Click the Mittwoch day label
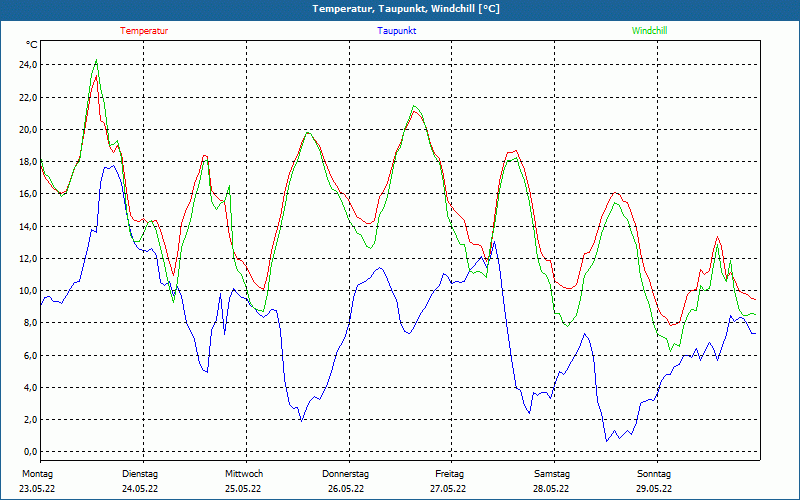The image size is (800, 500). [x=244, y=474]
